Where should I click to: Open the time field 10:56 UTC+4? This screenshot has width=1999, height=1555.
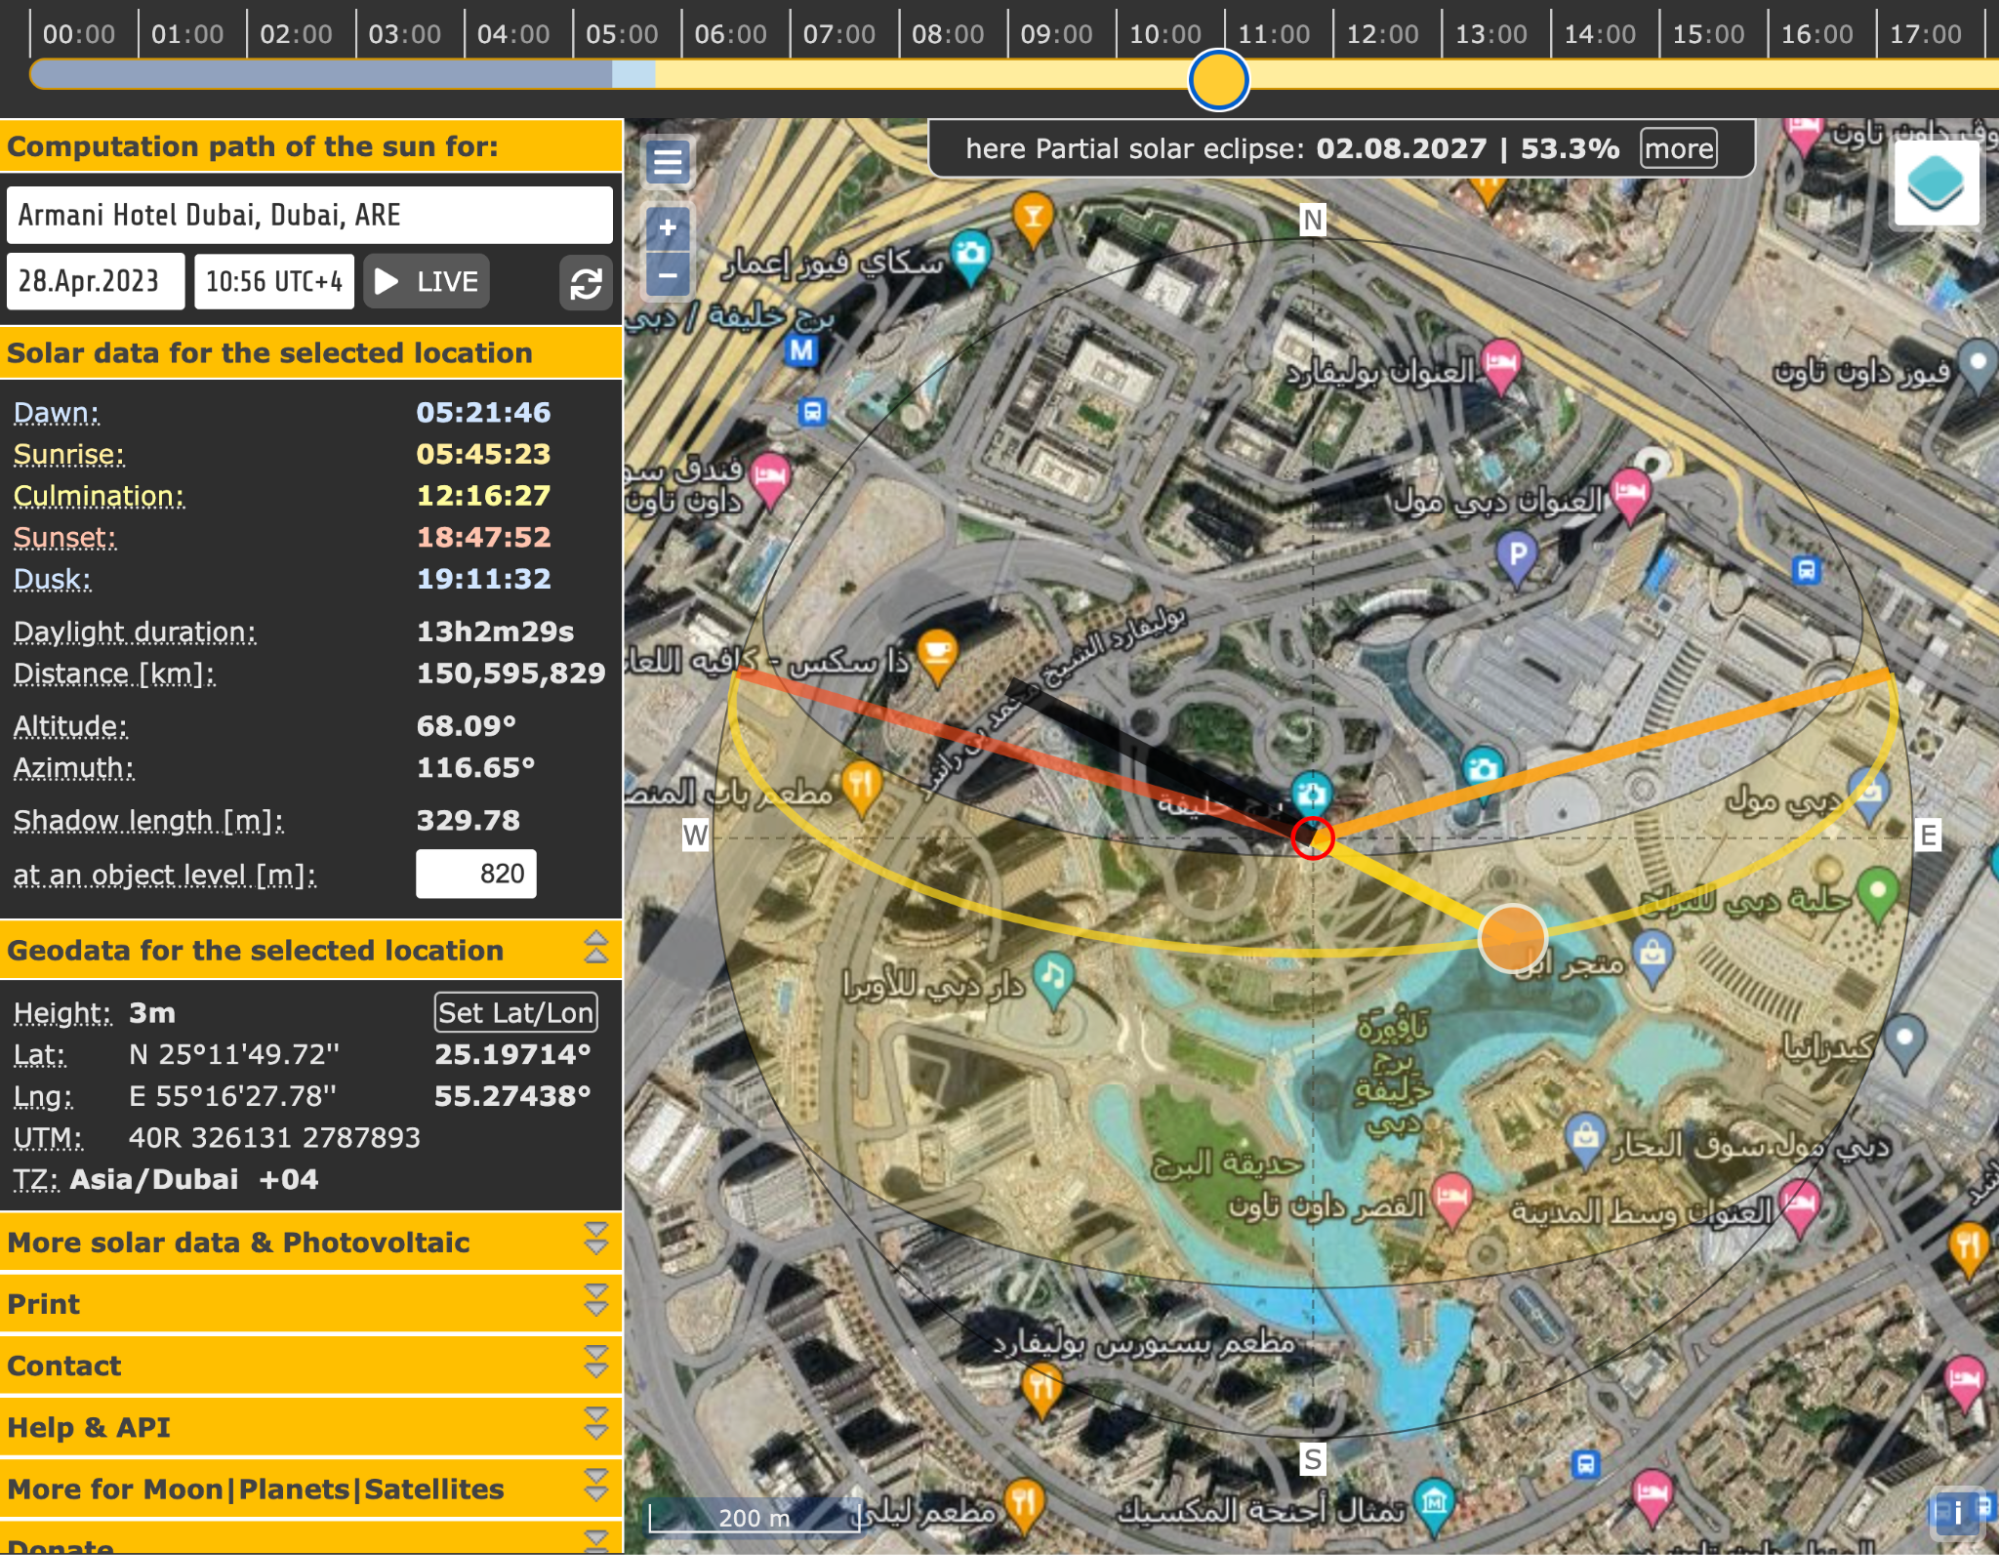pos(274,282)
